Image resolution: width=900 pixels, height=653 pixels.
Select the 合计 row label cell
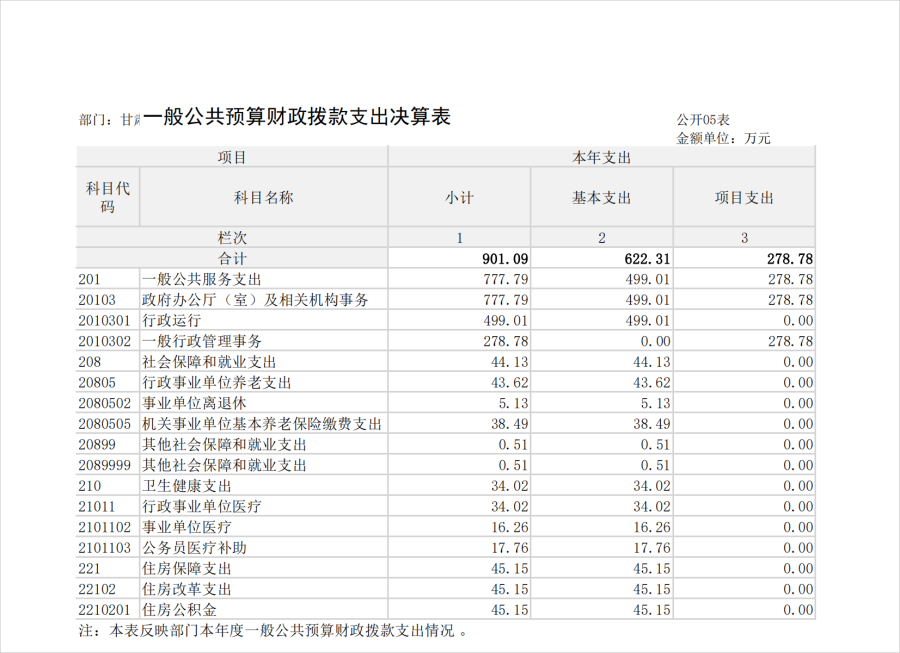(232, 258)
